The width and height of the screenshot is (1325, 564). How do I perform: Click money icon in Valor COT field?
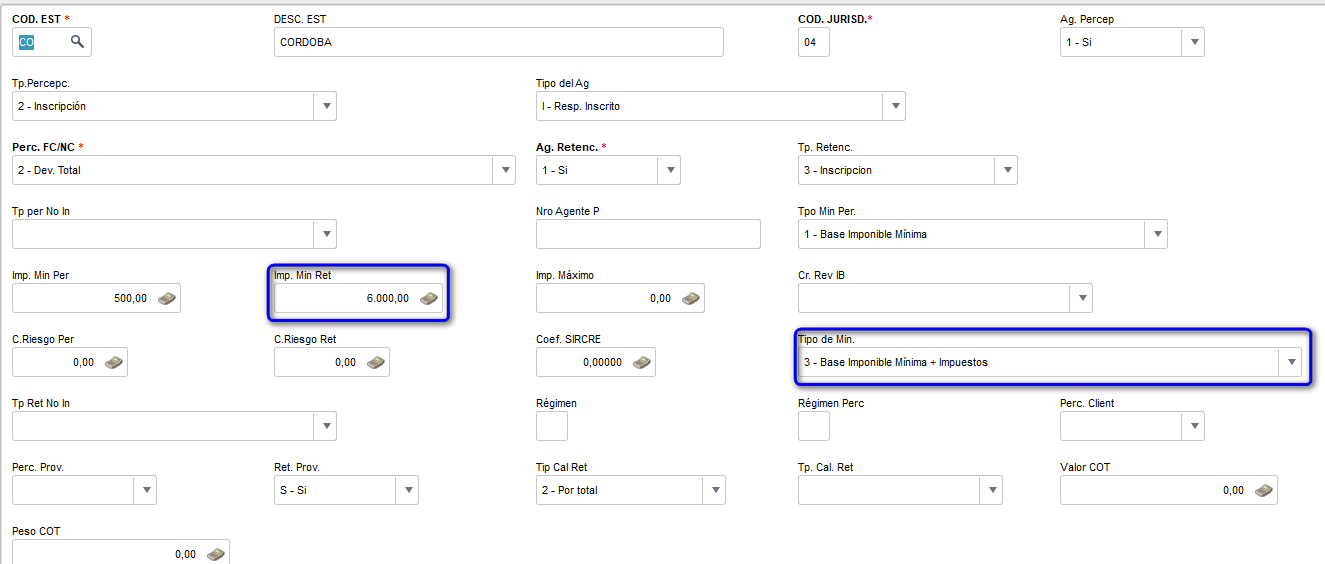(1265, 490)
